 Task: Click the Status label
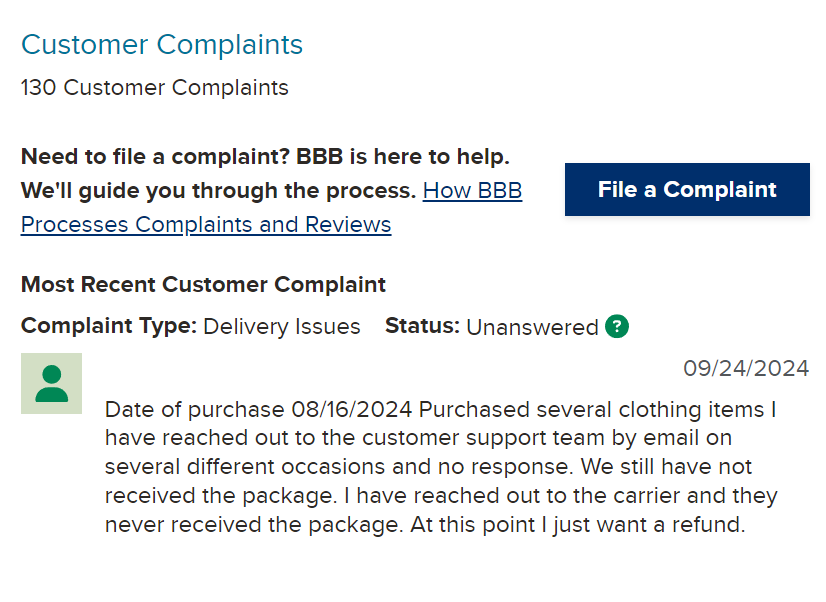coord(422,326)
